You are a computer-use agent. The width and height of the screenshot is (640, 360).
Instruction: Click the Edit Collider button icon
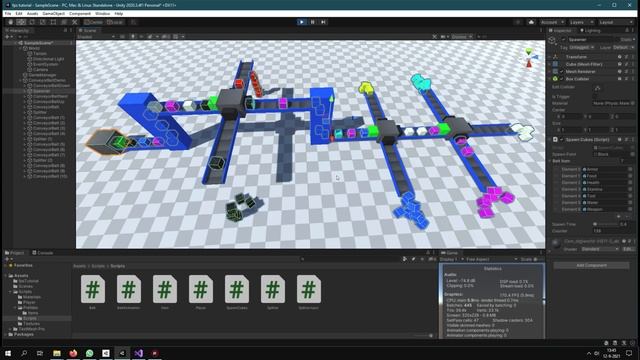[x=598, y=88]
